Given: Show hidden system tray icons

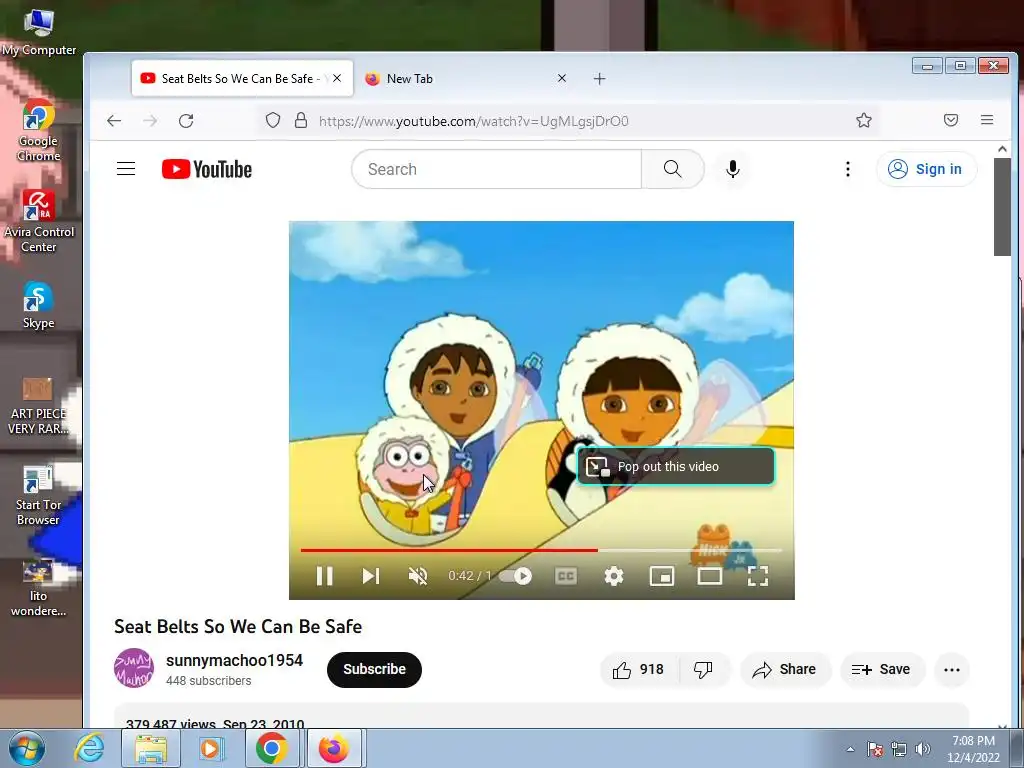Looking at the screenshot, I should click(x=850, y=749).
